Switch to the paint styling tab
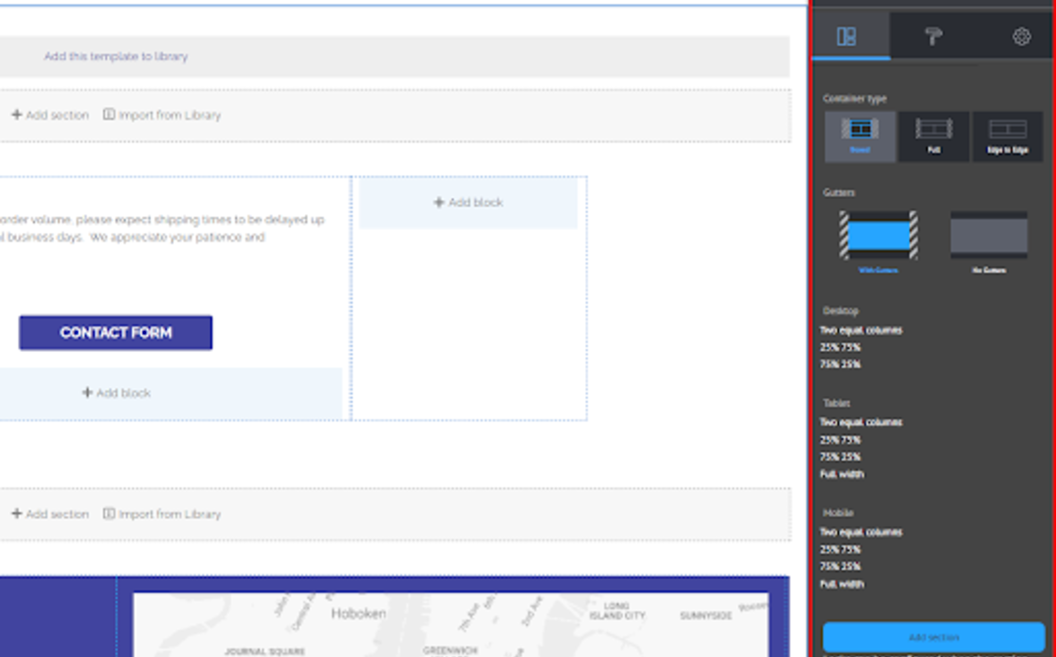Viewport: 1056px width, 657px height. coord(935,36)
